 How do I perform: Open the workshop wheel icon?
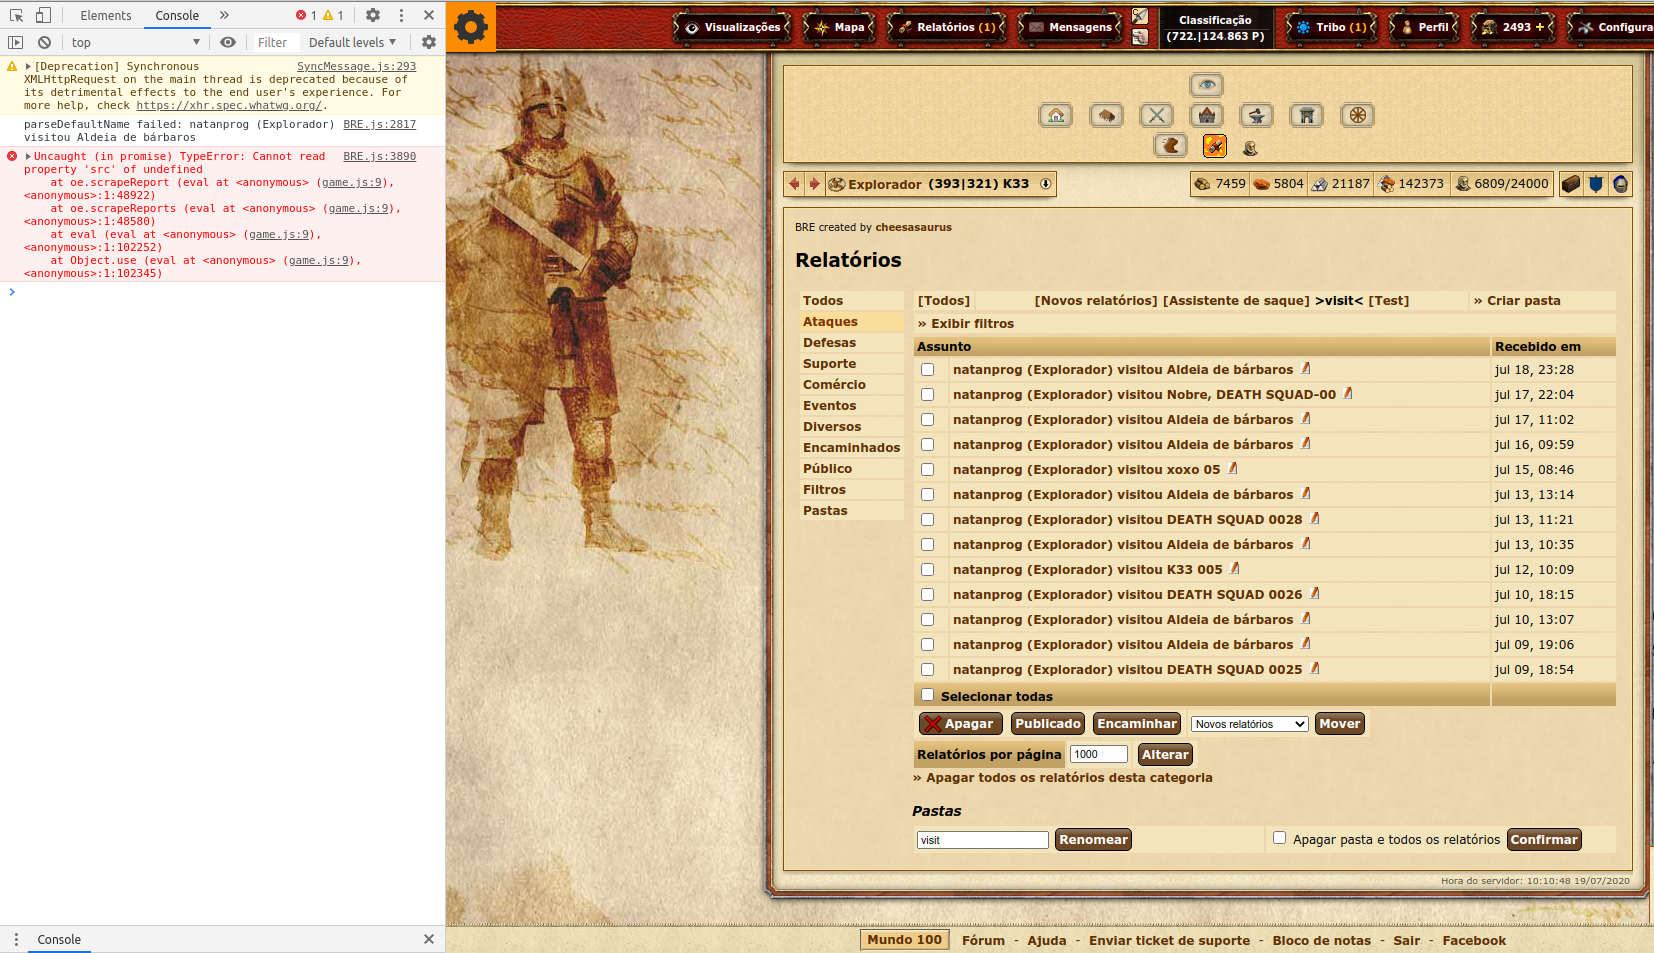click(1357, 115)
